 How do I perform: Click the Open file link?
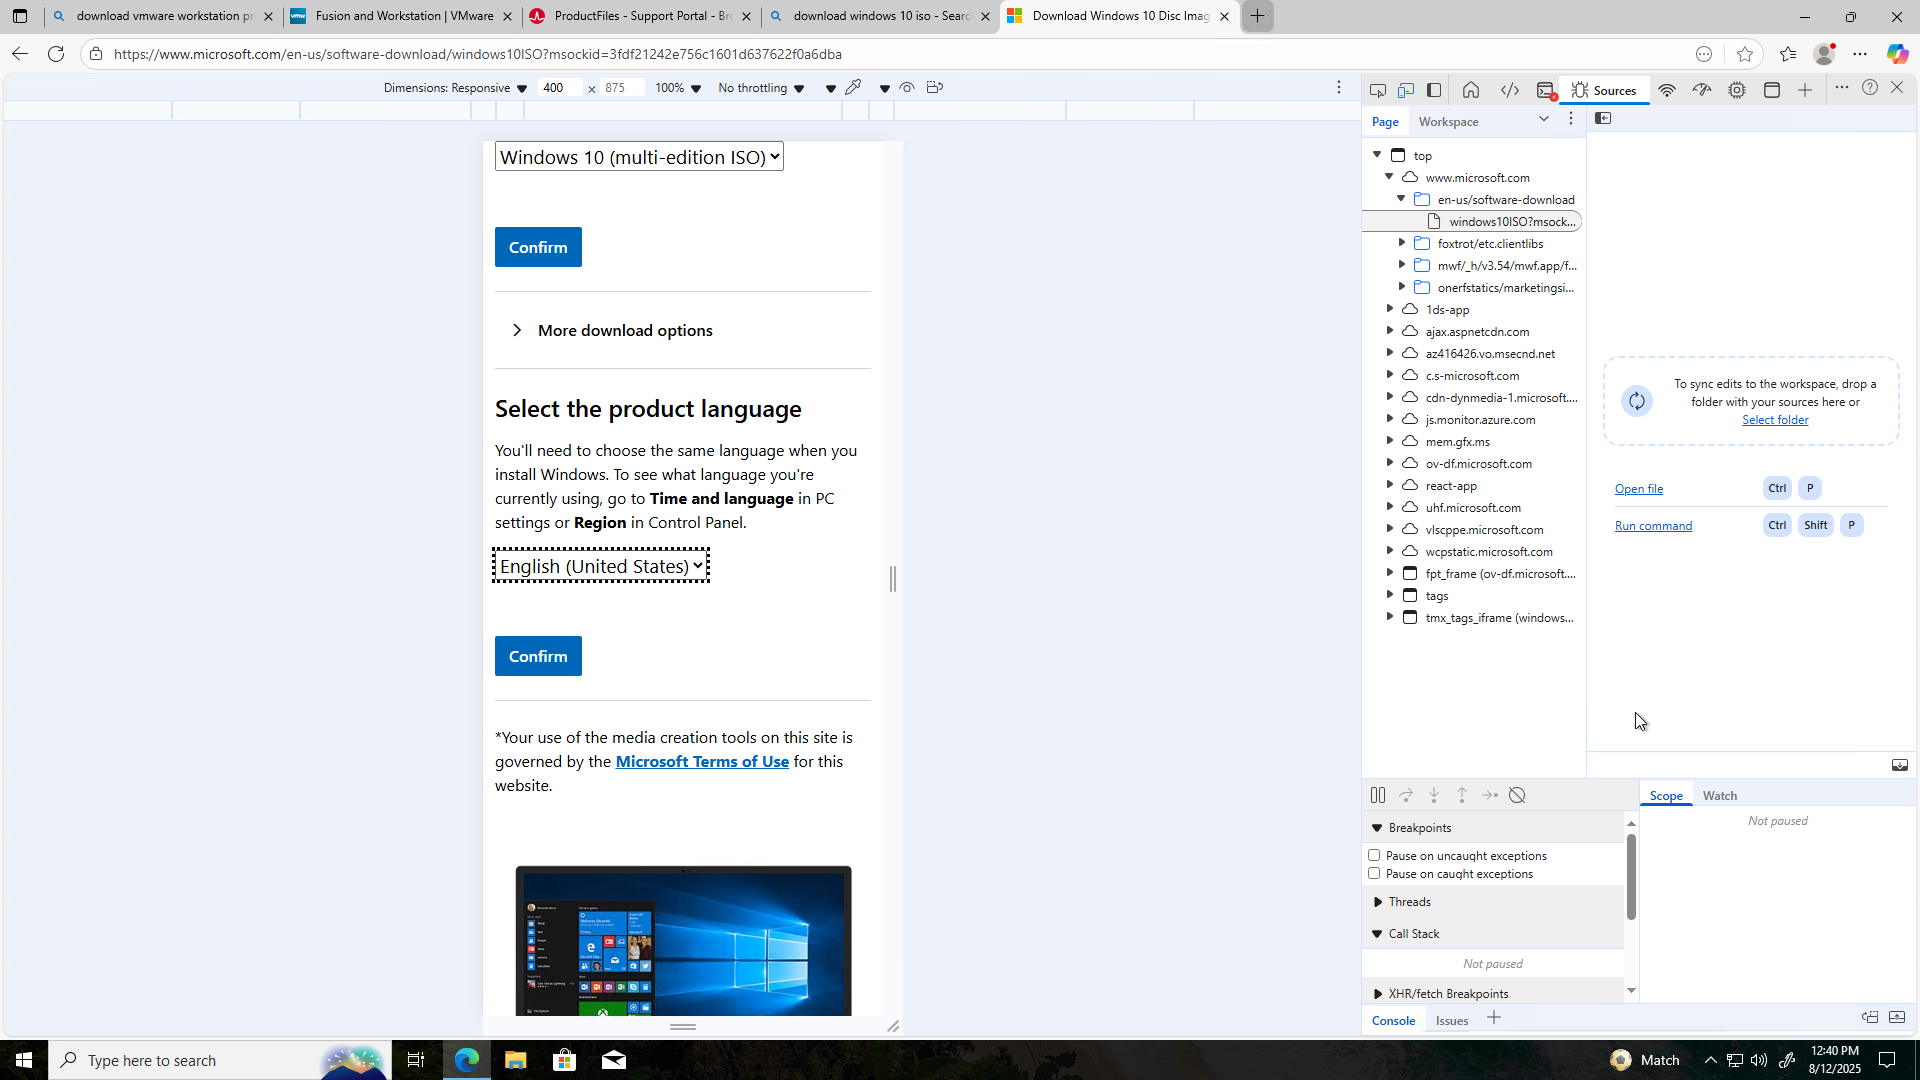[1639, 489]
